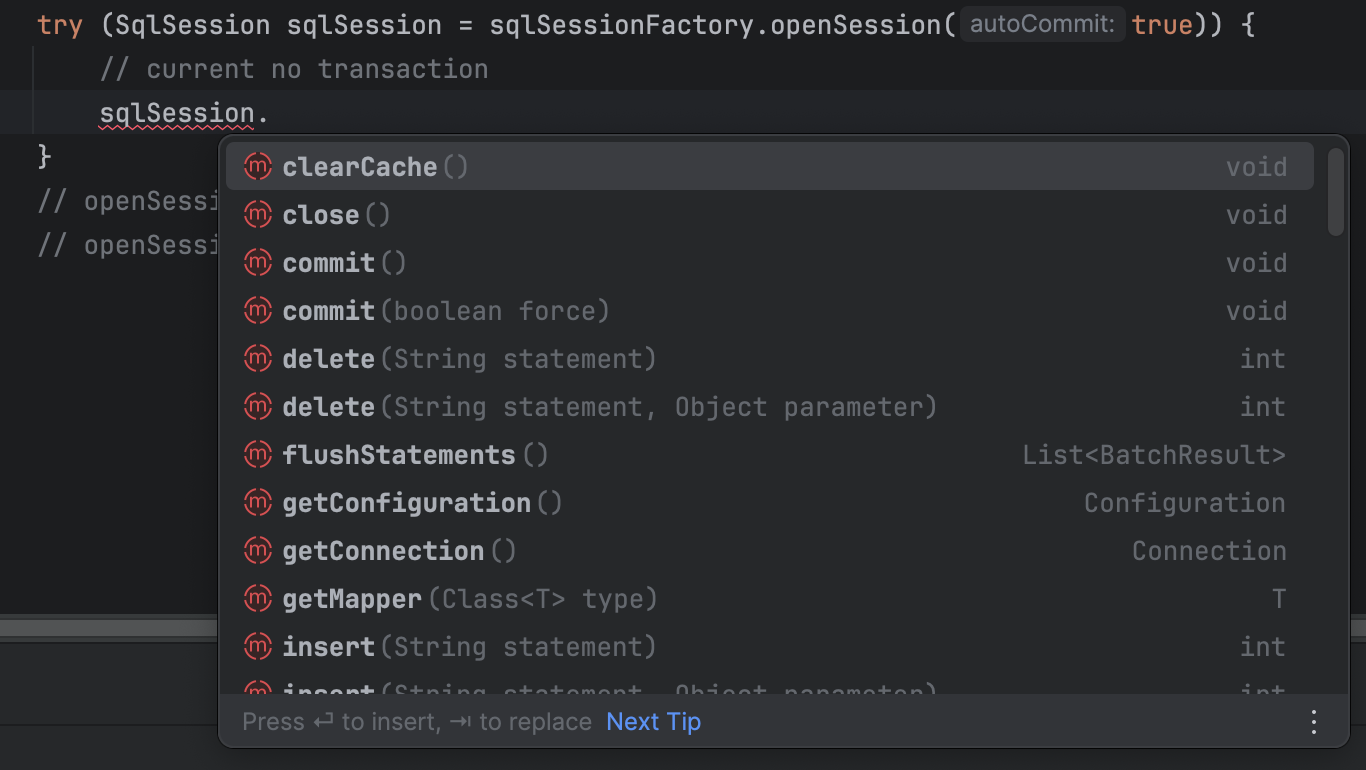The image size is (1366, 770).
Task: Click the method icon beside commit()
Action: tap(258, 262)
